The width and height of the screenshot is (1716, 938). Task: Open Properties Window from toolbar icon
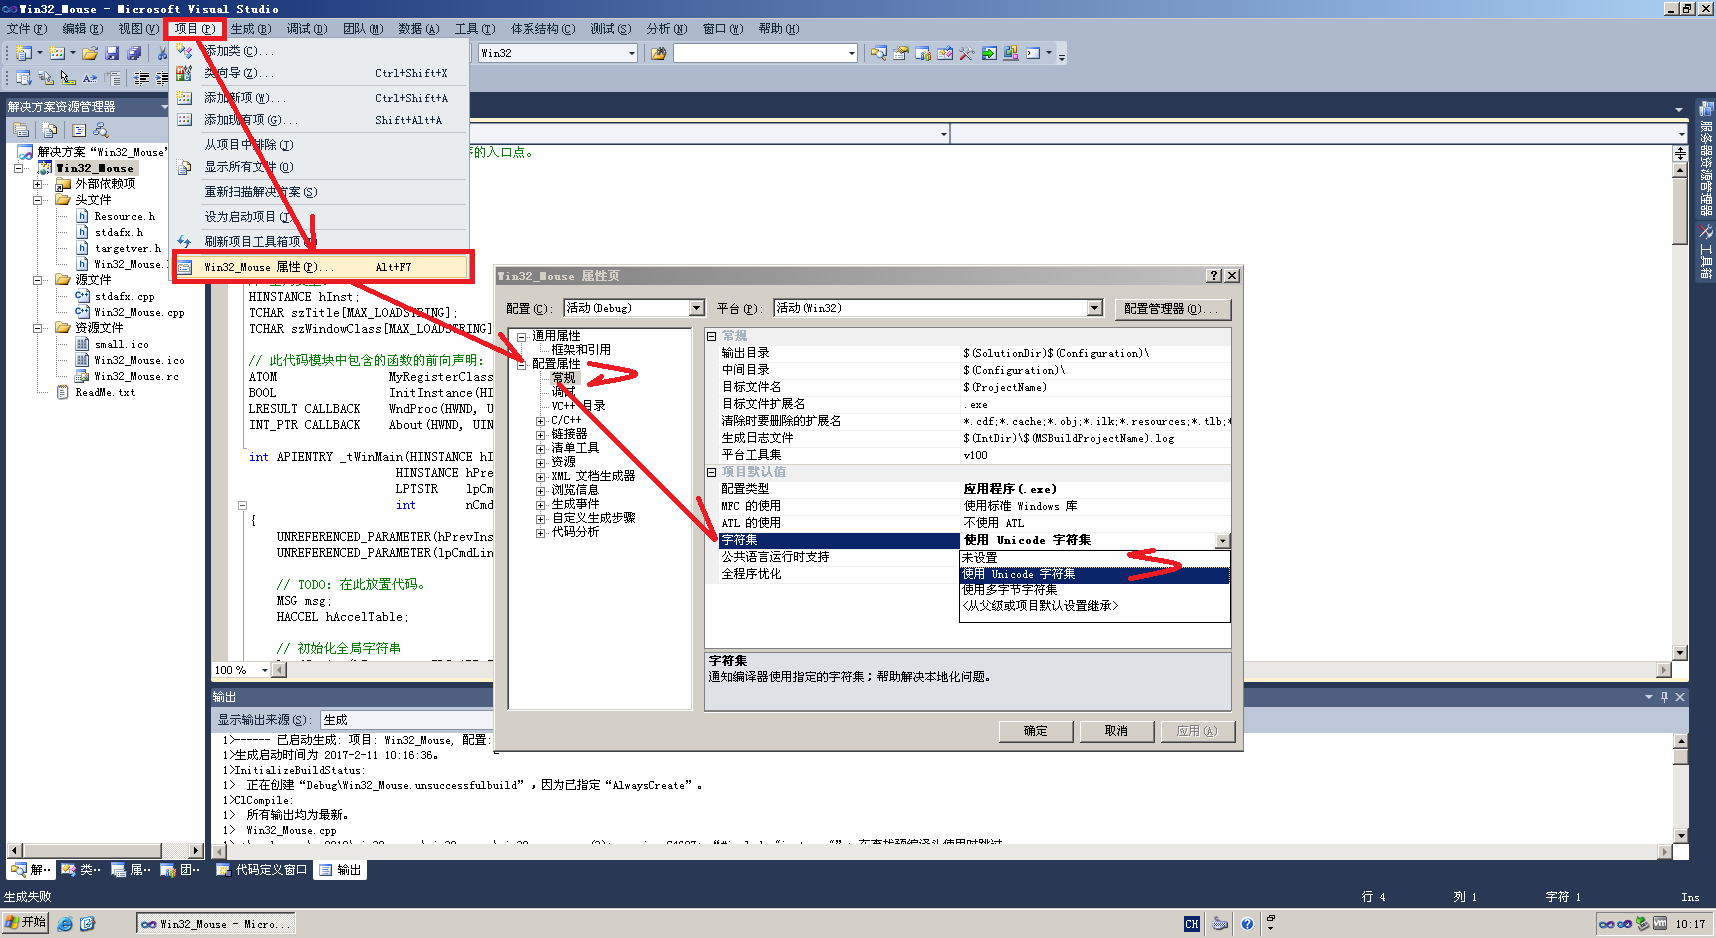tap(901, 53)
